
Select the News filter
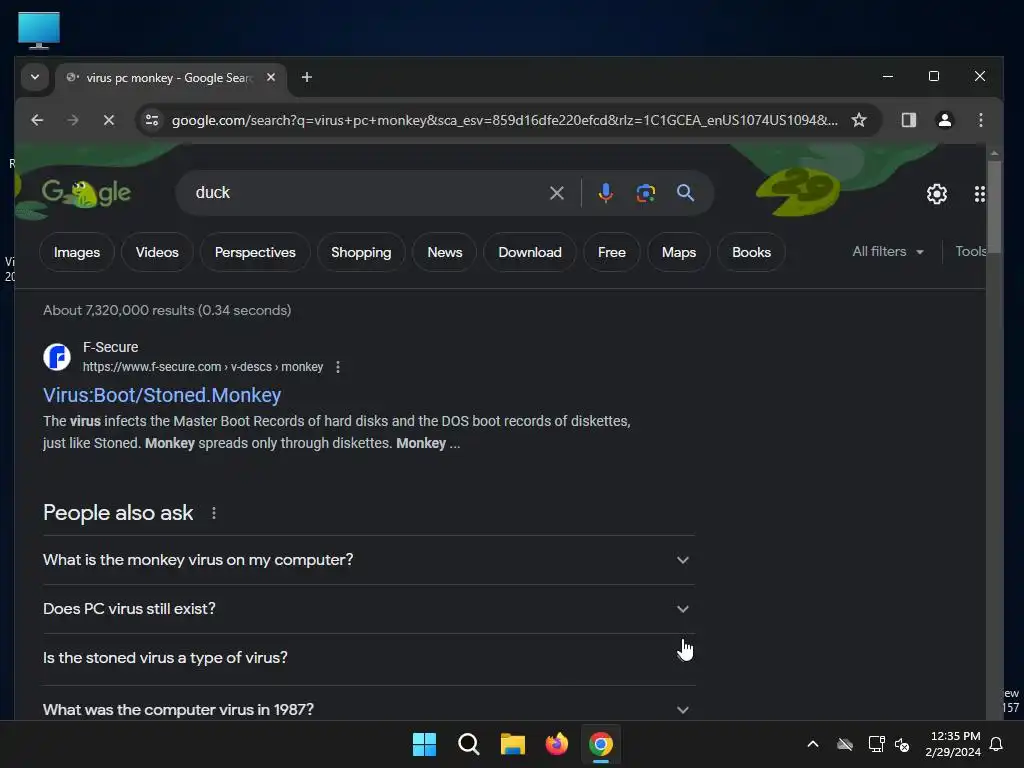[x=445, y=252]
